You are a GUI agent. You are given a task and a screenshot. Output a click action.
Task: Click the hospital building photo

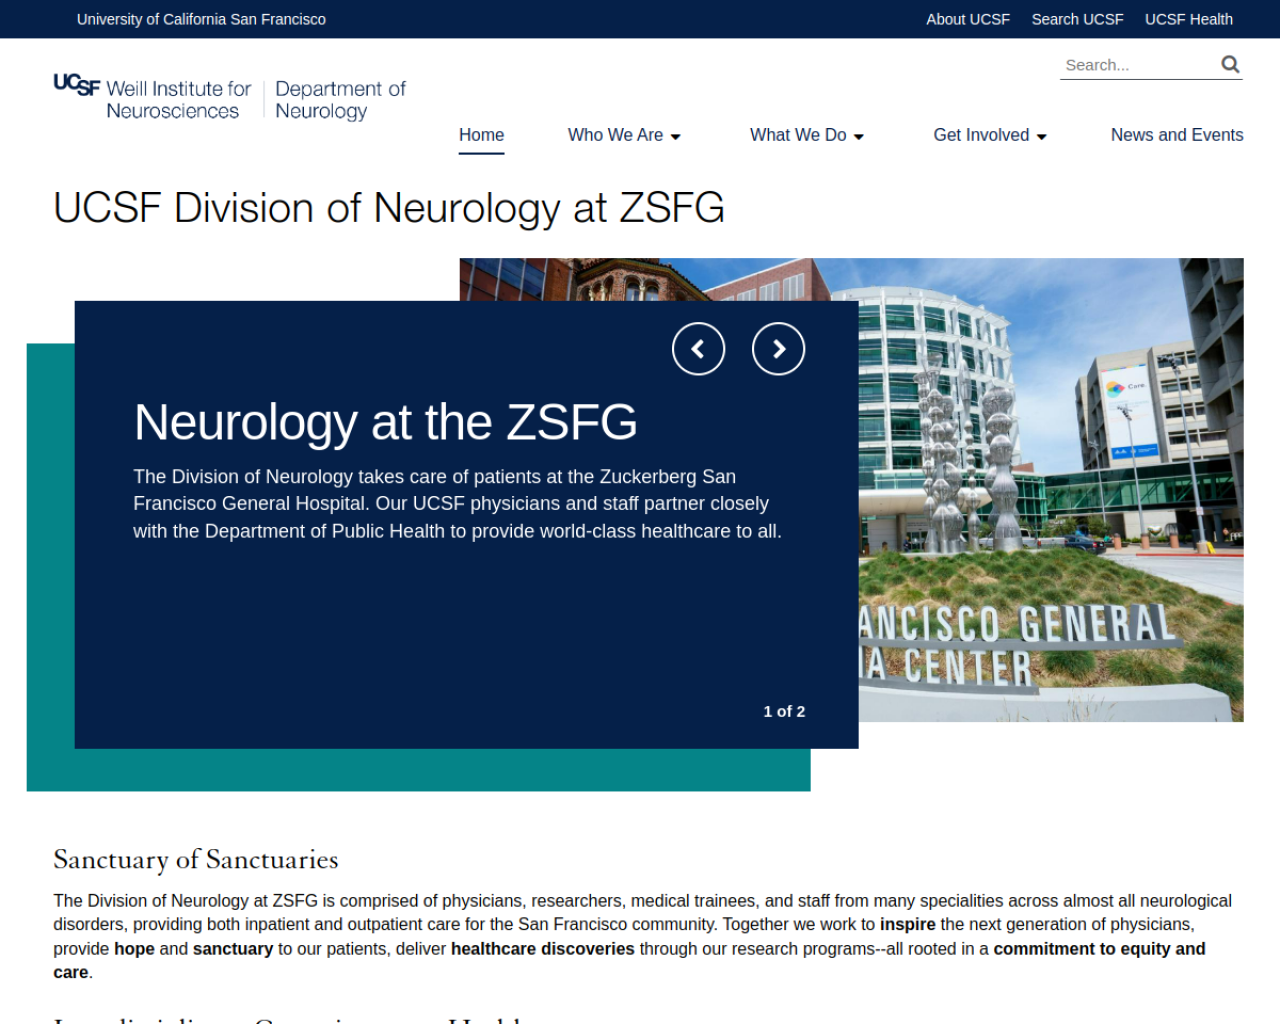[1050, 490]
